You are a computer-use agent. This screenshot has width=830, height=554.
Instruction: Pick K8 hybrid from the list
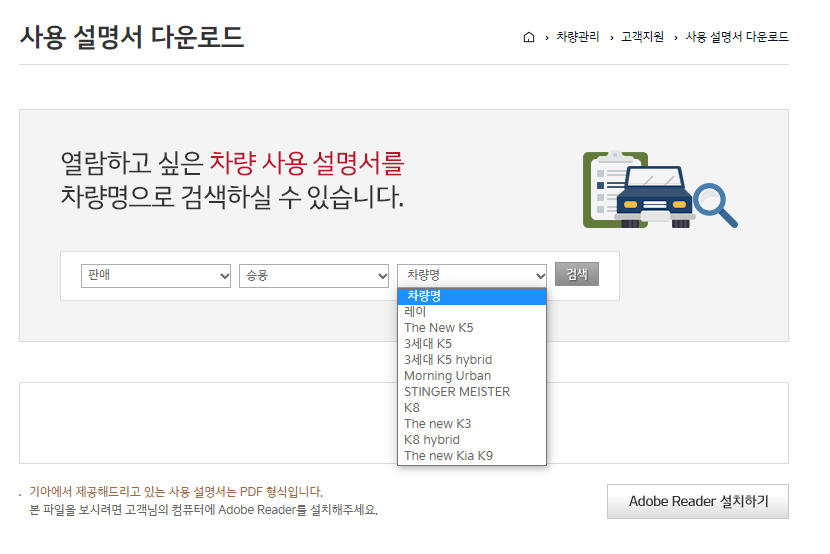pyautogui.click(x=472, y=440)
